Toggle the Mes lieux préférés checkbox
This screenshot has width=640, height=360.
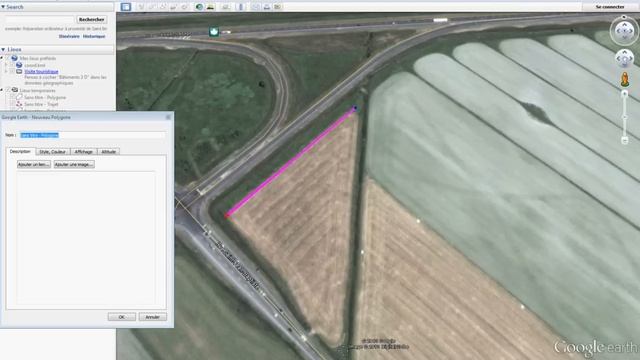pos(8,58)
